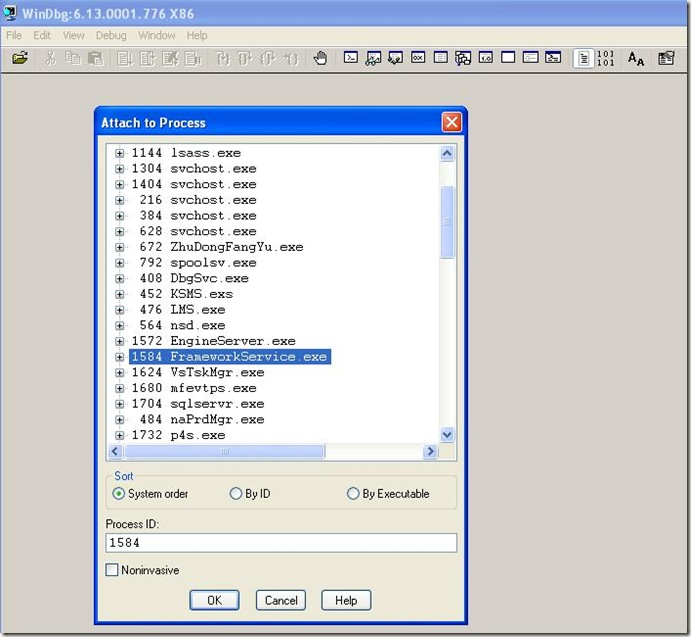Click the Run to Cursor icon
The width and height of the screenshot is (691, 637).
click(291, 58)
